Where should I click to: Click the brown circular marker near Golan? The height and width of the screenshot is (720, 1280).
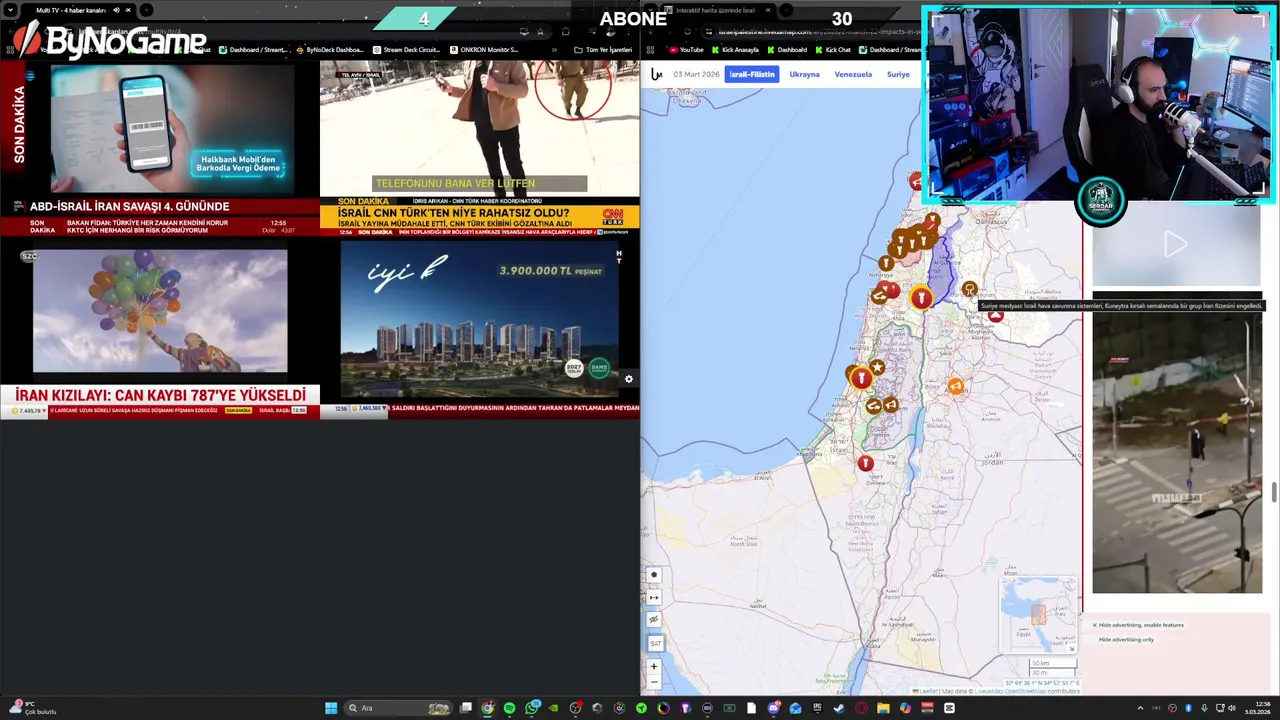tap(968, 289)
